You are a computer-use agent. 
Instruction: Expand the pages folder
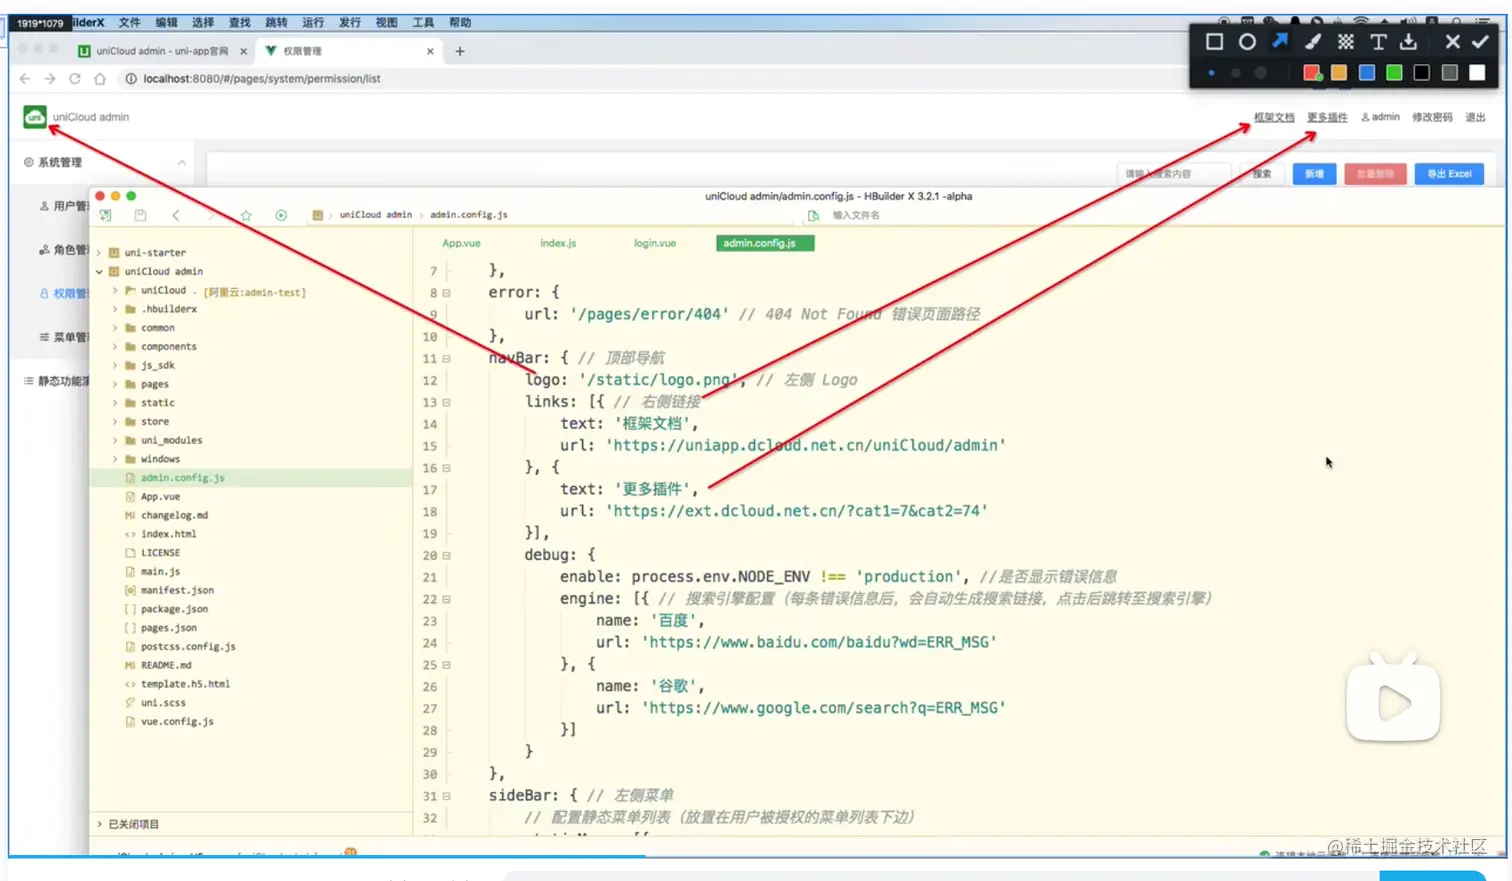click(x=115, y=384)
